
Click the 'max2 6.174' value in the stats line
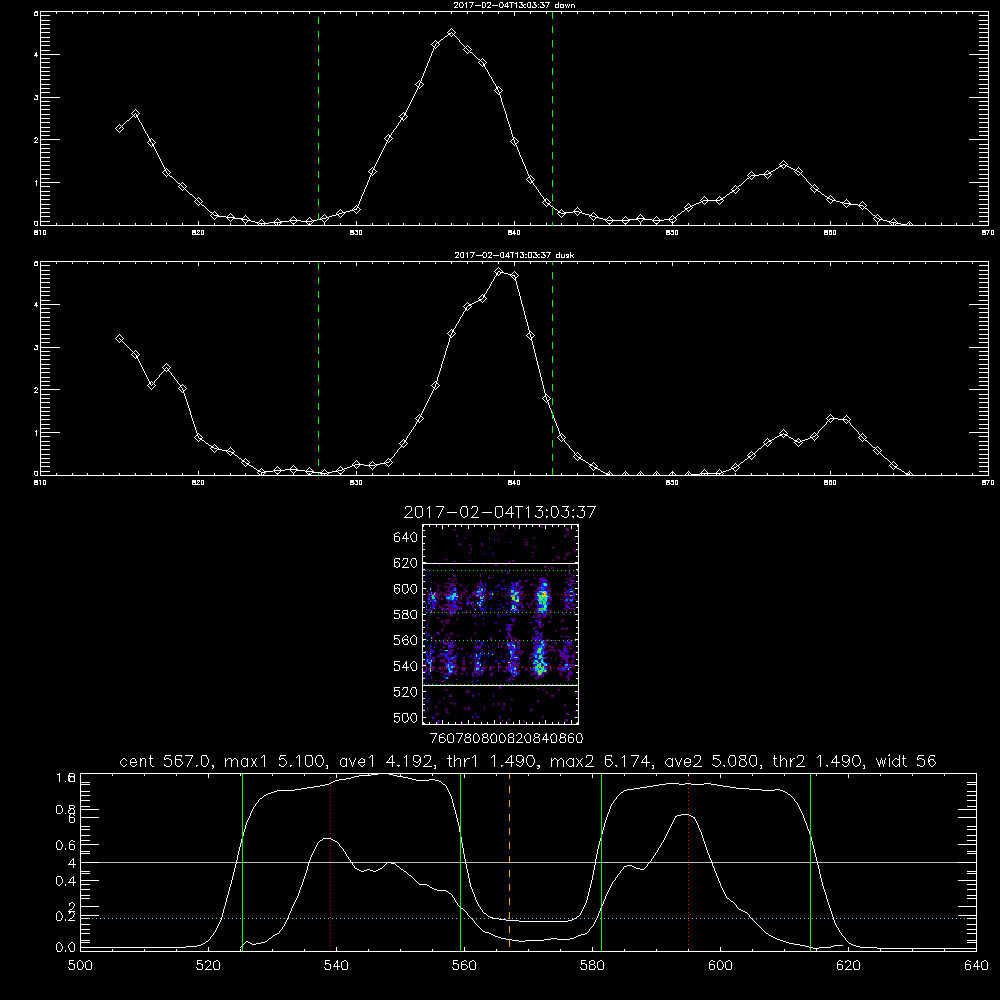600,761
